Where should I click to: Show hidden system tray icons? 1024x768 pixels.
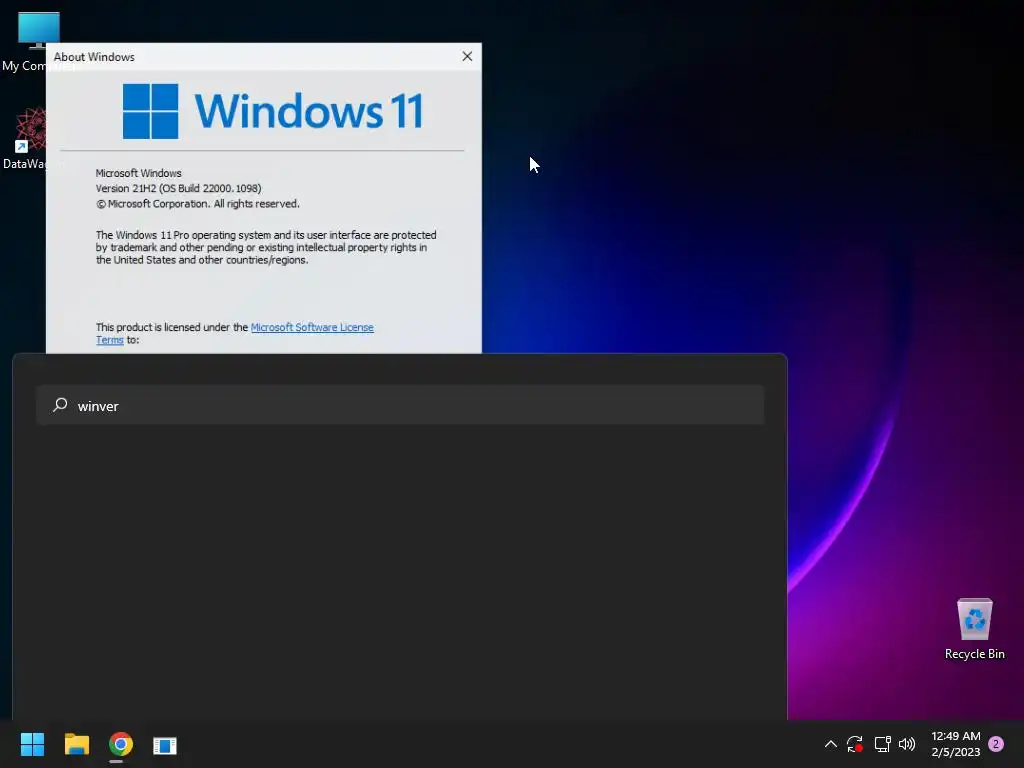[x=831, y=744]
